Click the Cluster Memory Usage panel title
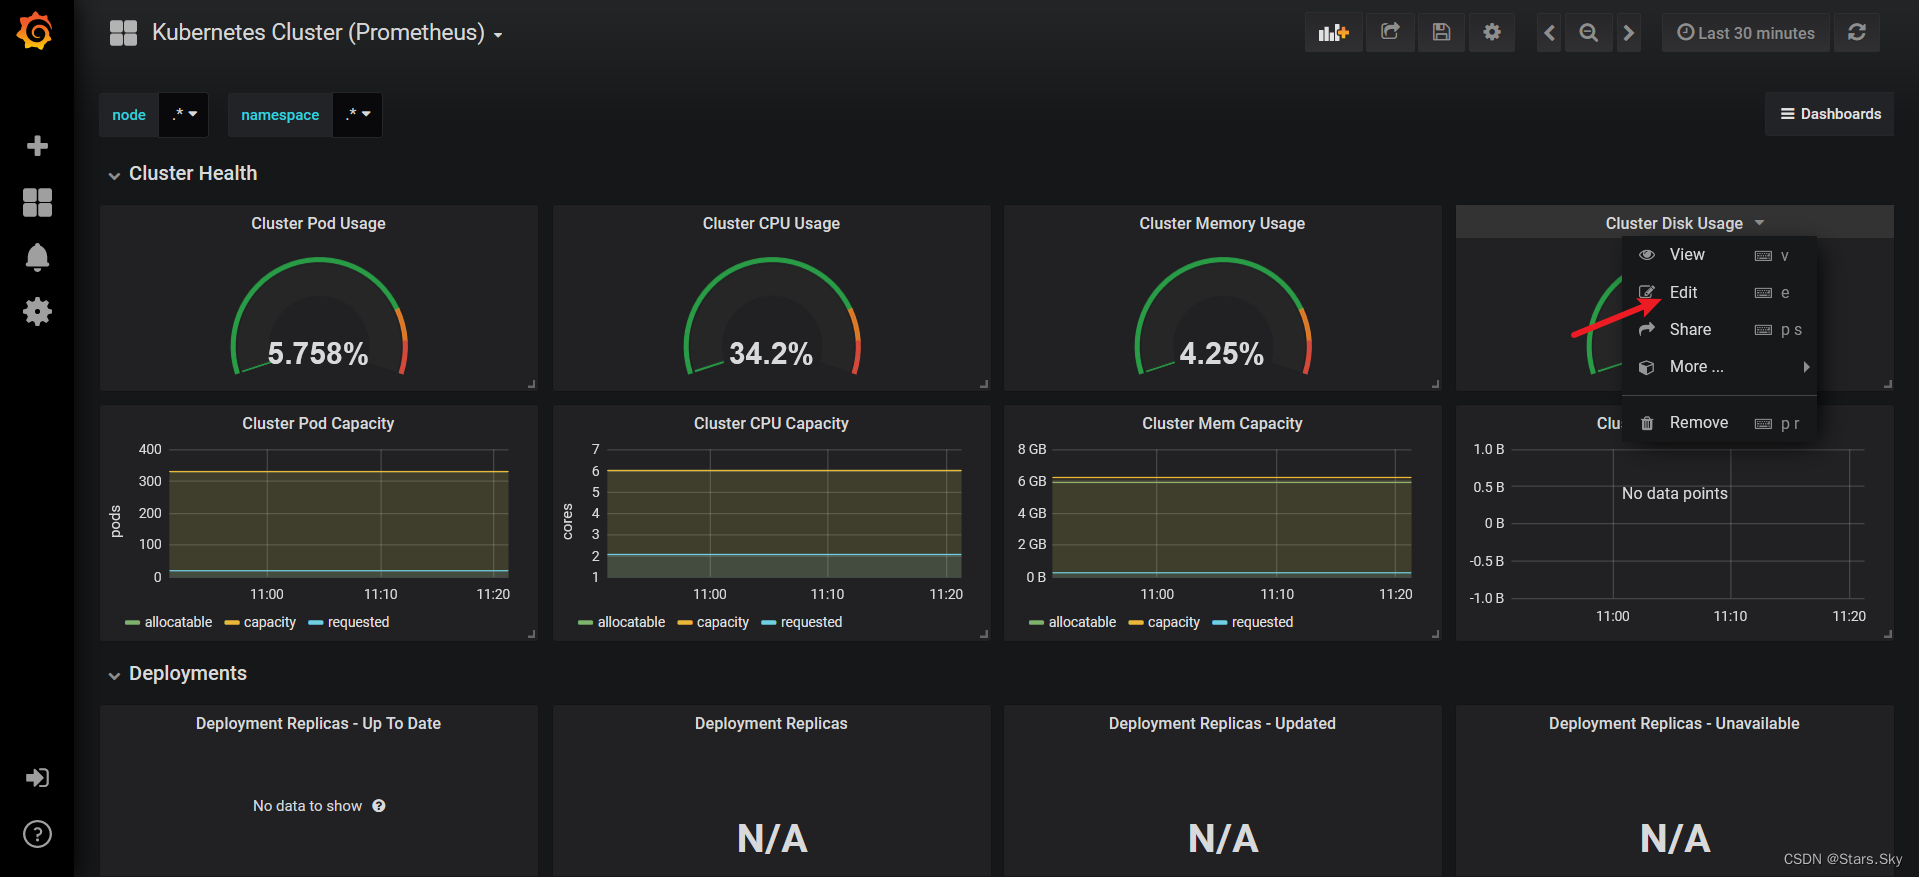The width and height of the screenshot is (1919, 877). tap(1222, 224)
